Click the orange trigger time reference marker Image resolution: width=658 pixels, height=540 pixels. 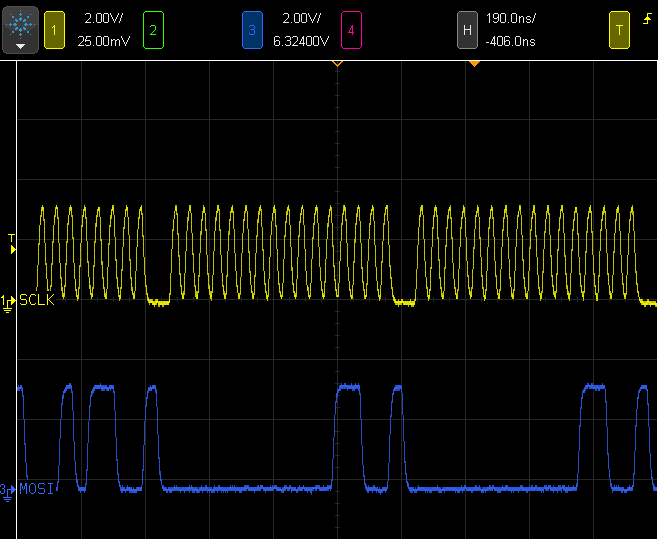click(x=475, y=64)
